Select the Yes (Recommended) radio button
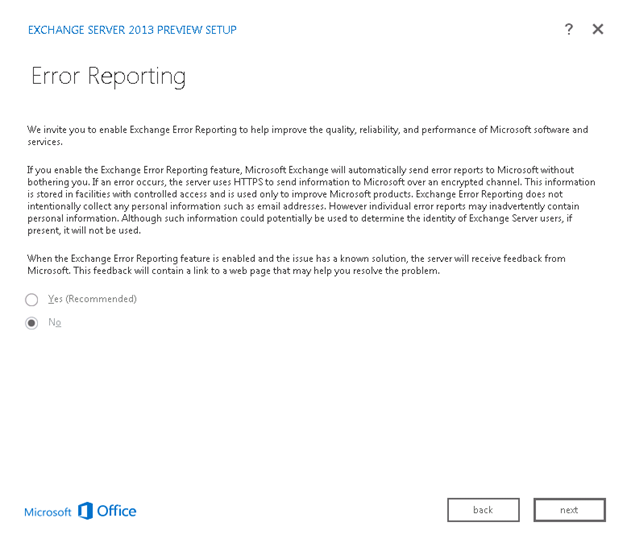 tap(32, 299)
